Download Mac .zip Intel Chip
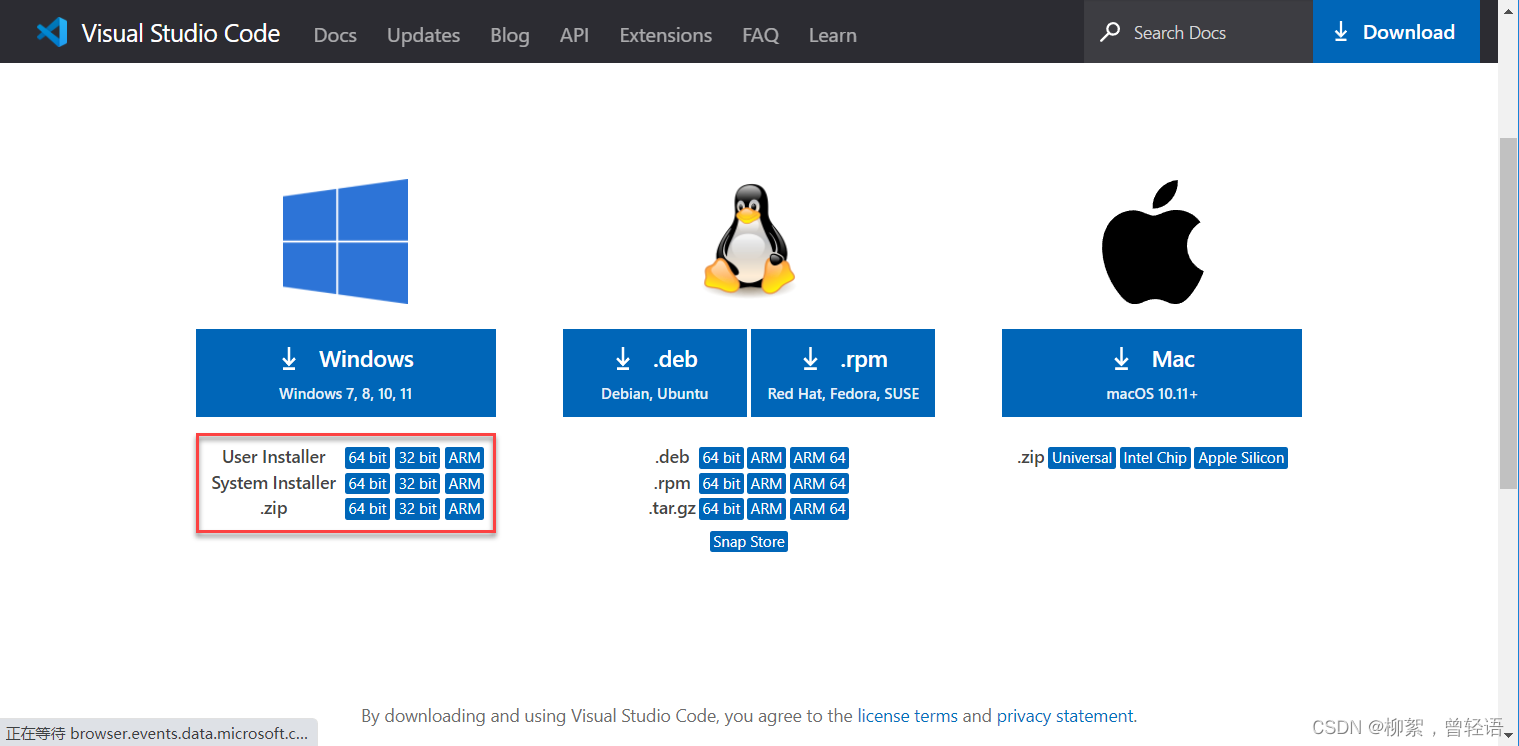1519x746 pixels. 1155,458
